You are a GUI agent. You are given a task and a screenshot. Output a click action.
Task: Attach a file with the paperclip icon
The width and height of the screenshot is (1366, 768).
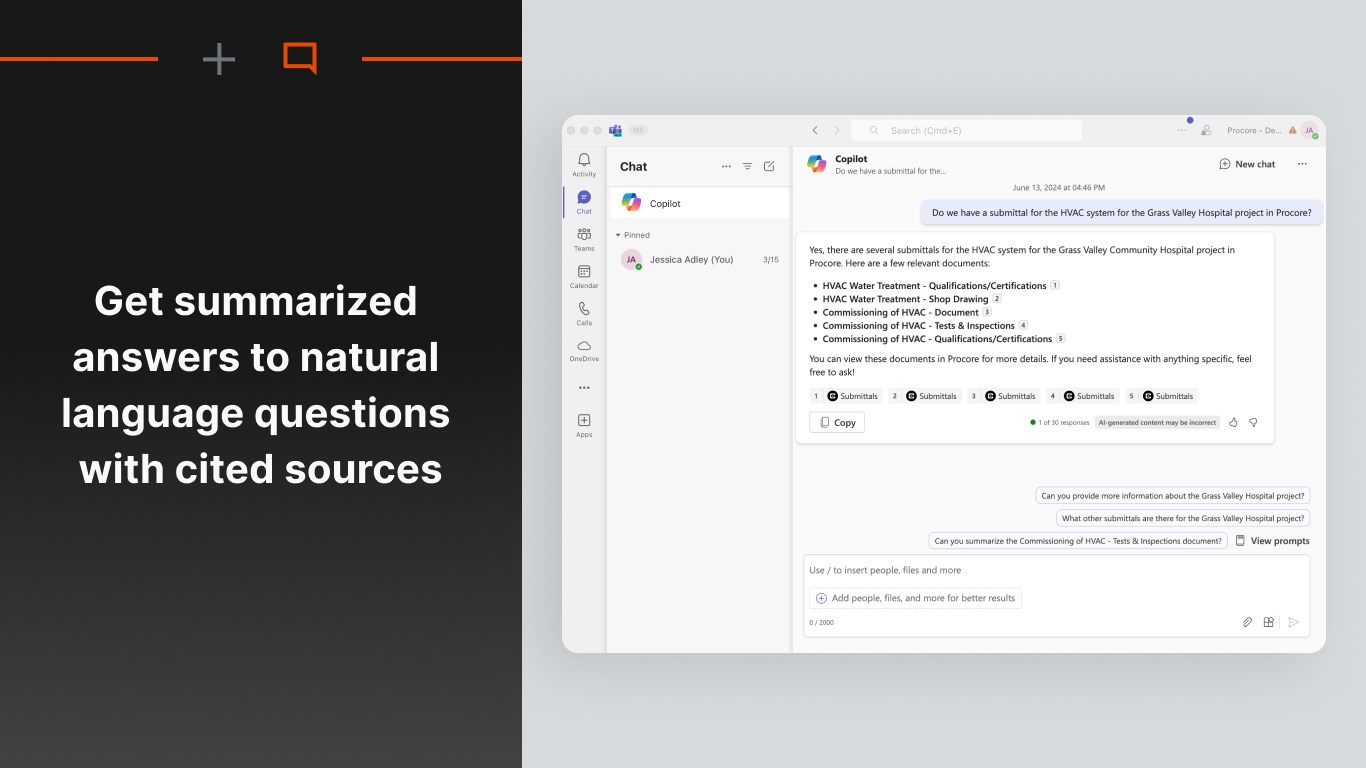(1247, 622)
